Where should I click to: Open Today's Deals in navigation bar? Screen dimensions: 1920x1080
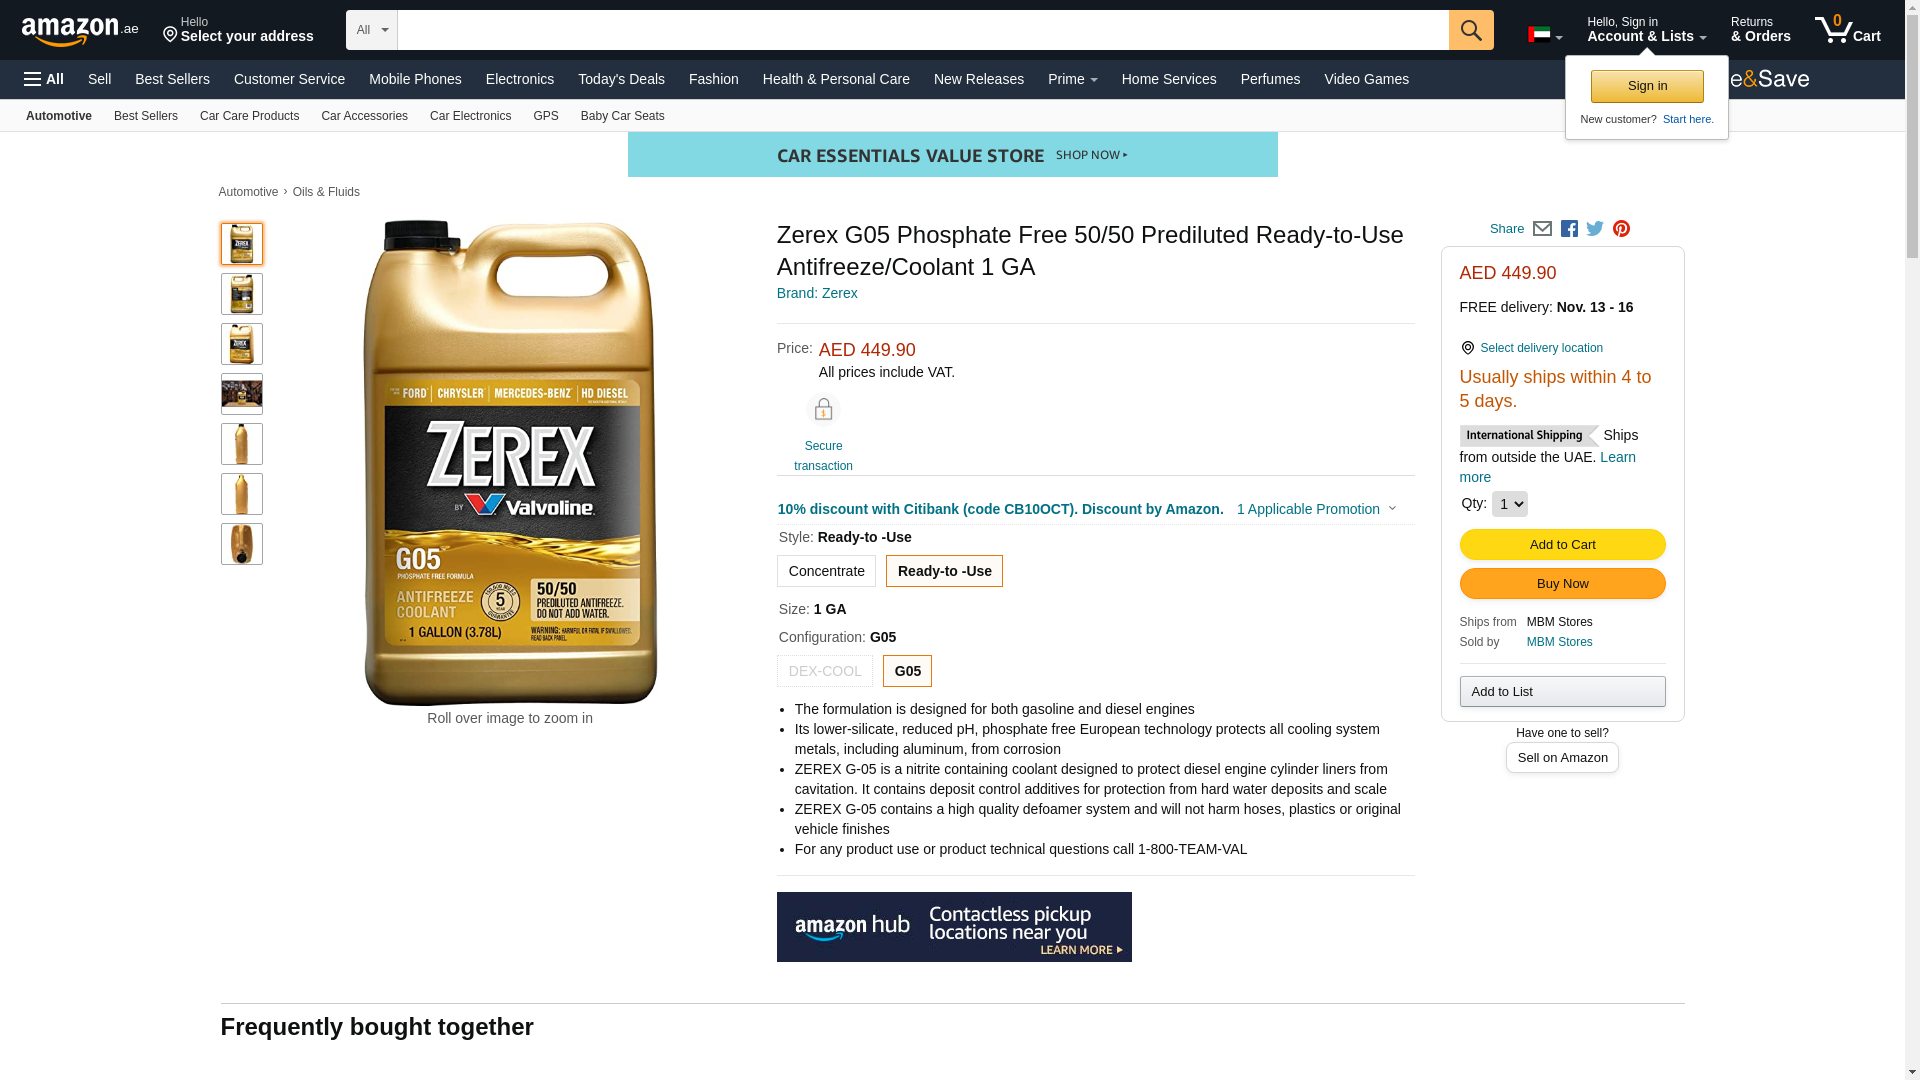click(x=621, y=79)
